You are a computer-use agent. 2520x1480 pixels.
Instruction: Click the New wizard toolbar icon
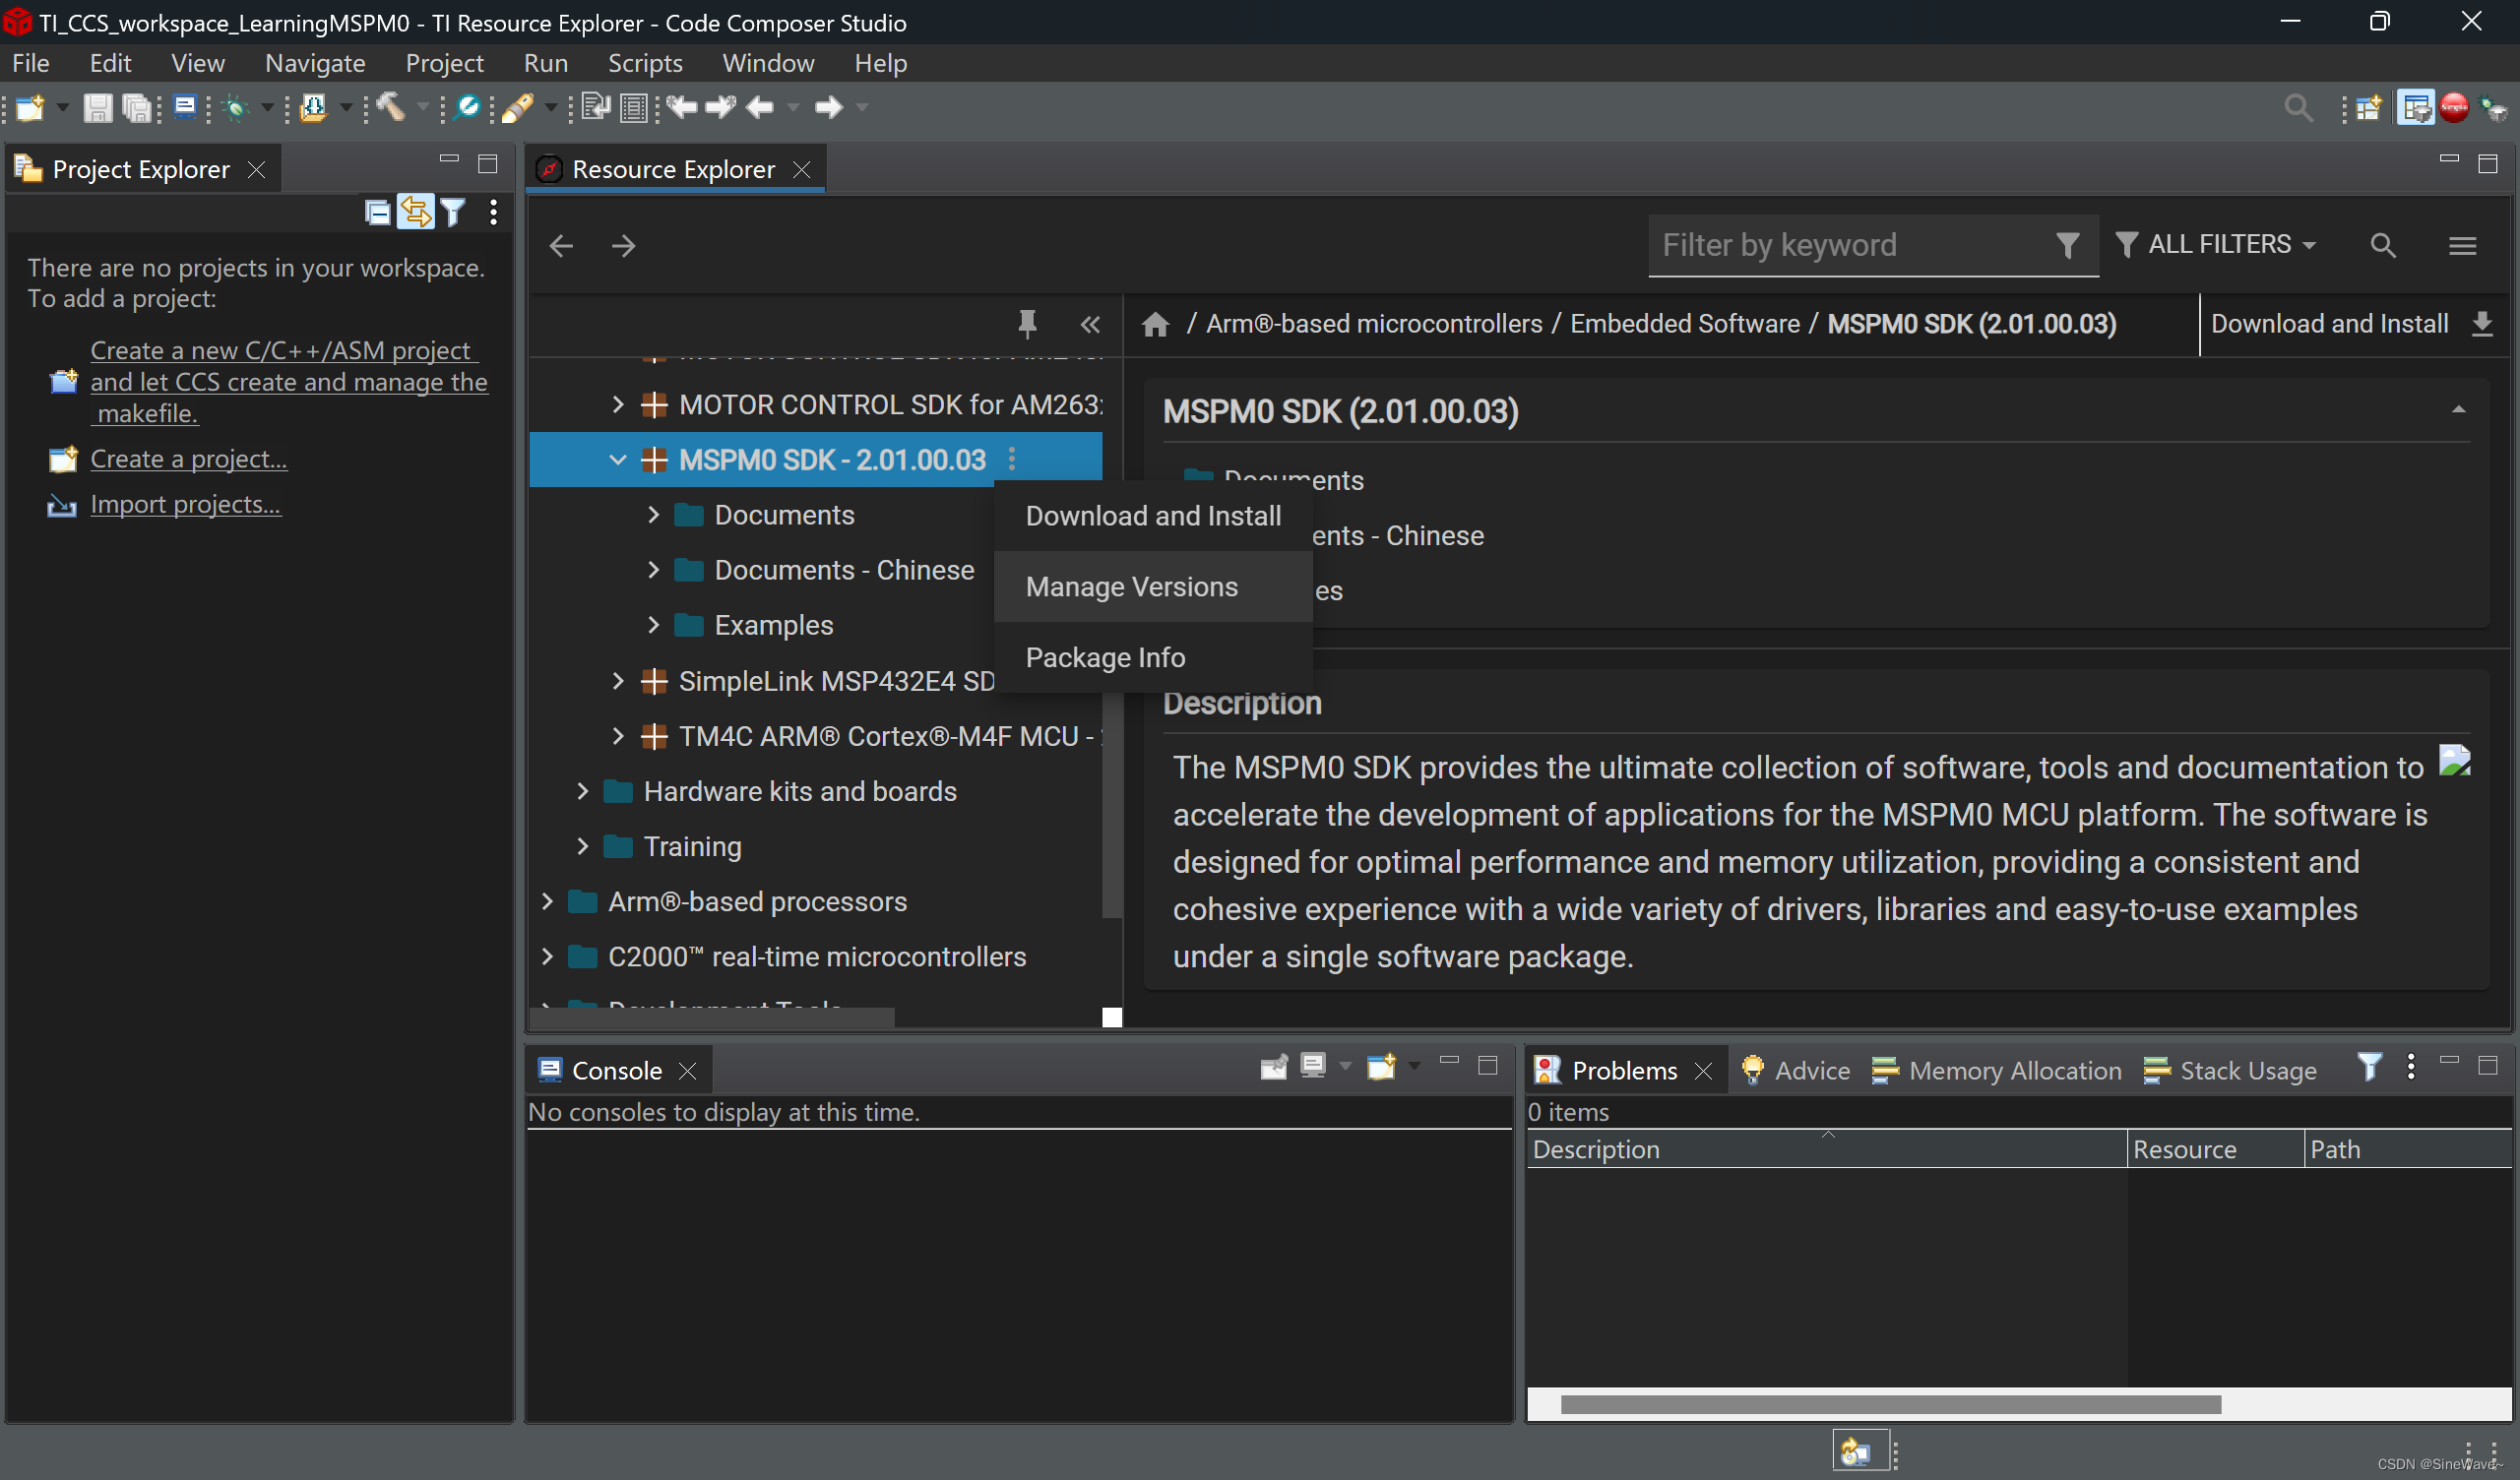pyautogui.click(x=29, y=107)
